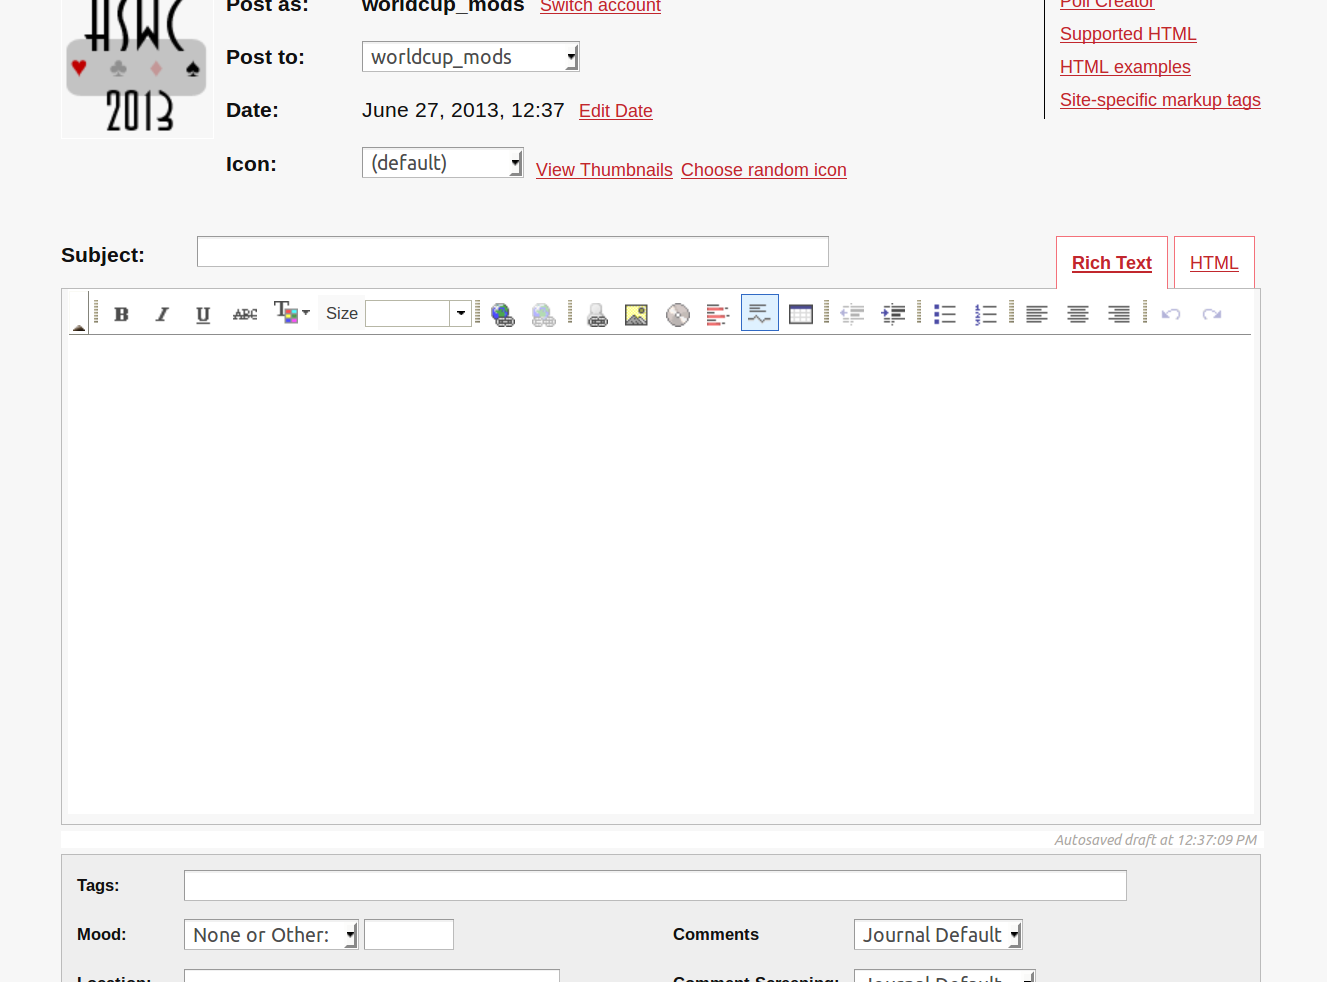This screenshot has height=982, width=1327.
Task: Open the Icon (default) dropdown
Action: click(442, 163)
